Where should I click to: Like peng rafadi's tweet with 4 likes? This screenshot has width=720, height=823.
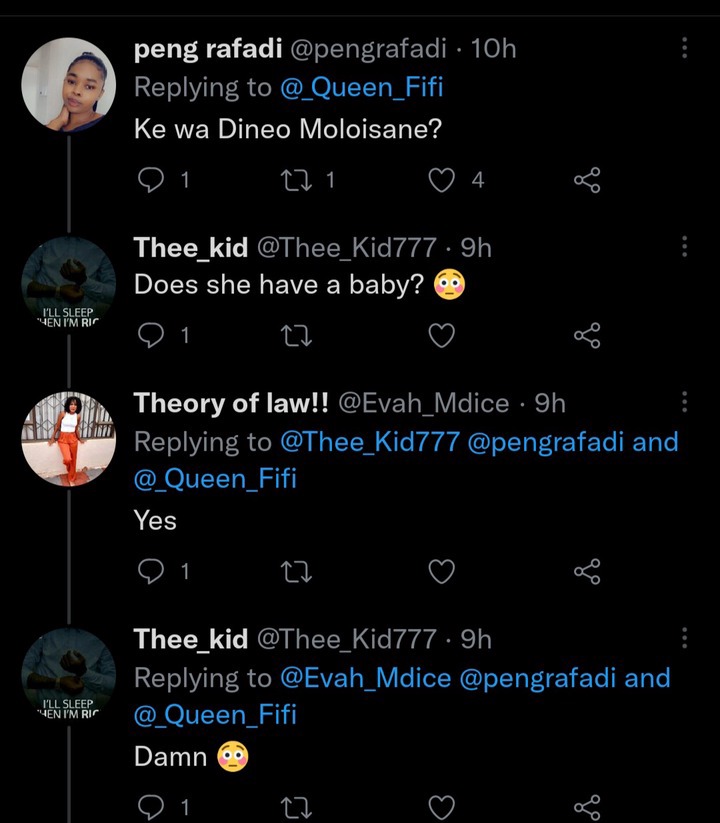[x=441, y=180]
